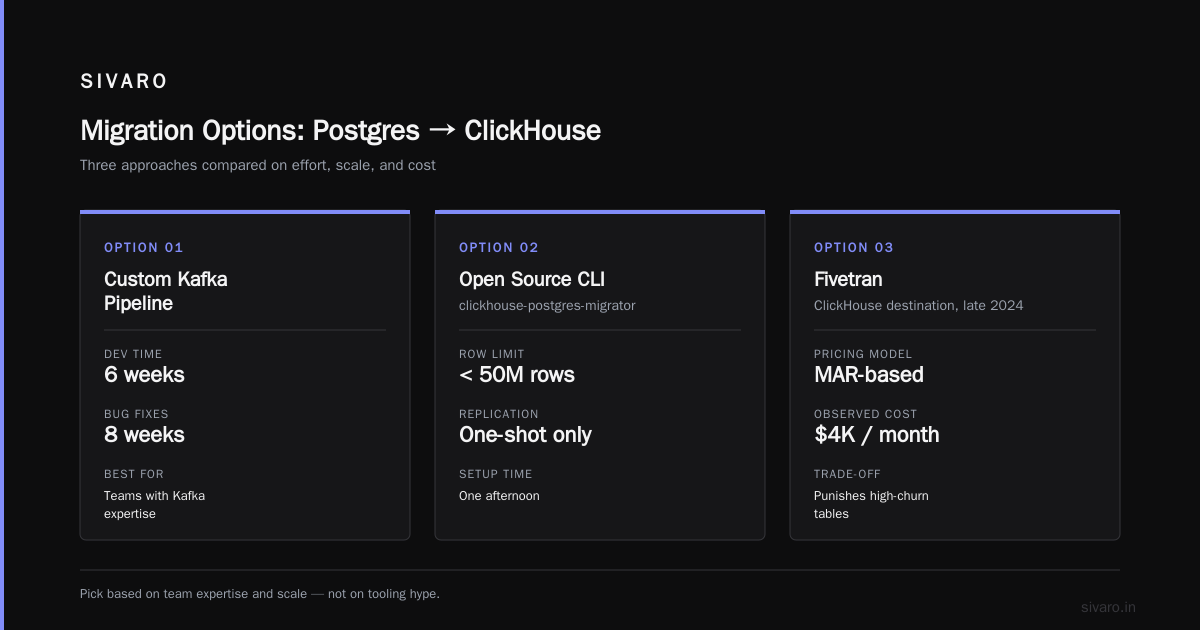
Task: Click the 'REPLICATION' label
Action: point(499,414)
